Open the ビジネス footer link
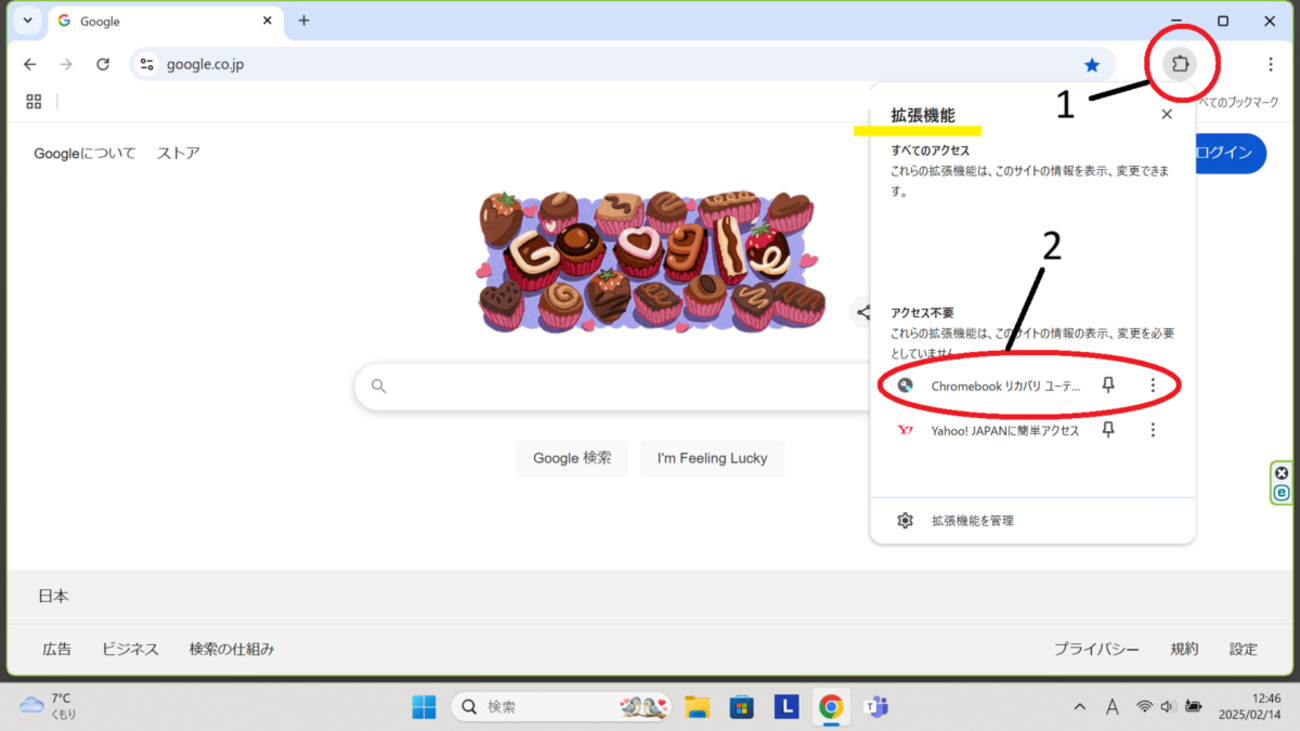The image size is (1300, 731). [x=130, y=649]
